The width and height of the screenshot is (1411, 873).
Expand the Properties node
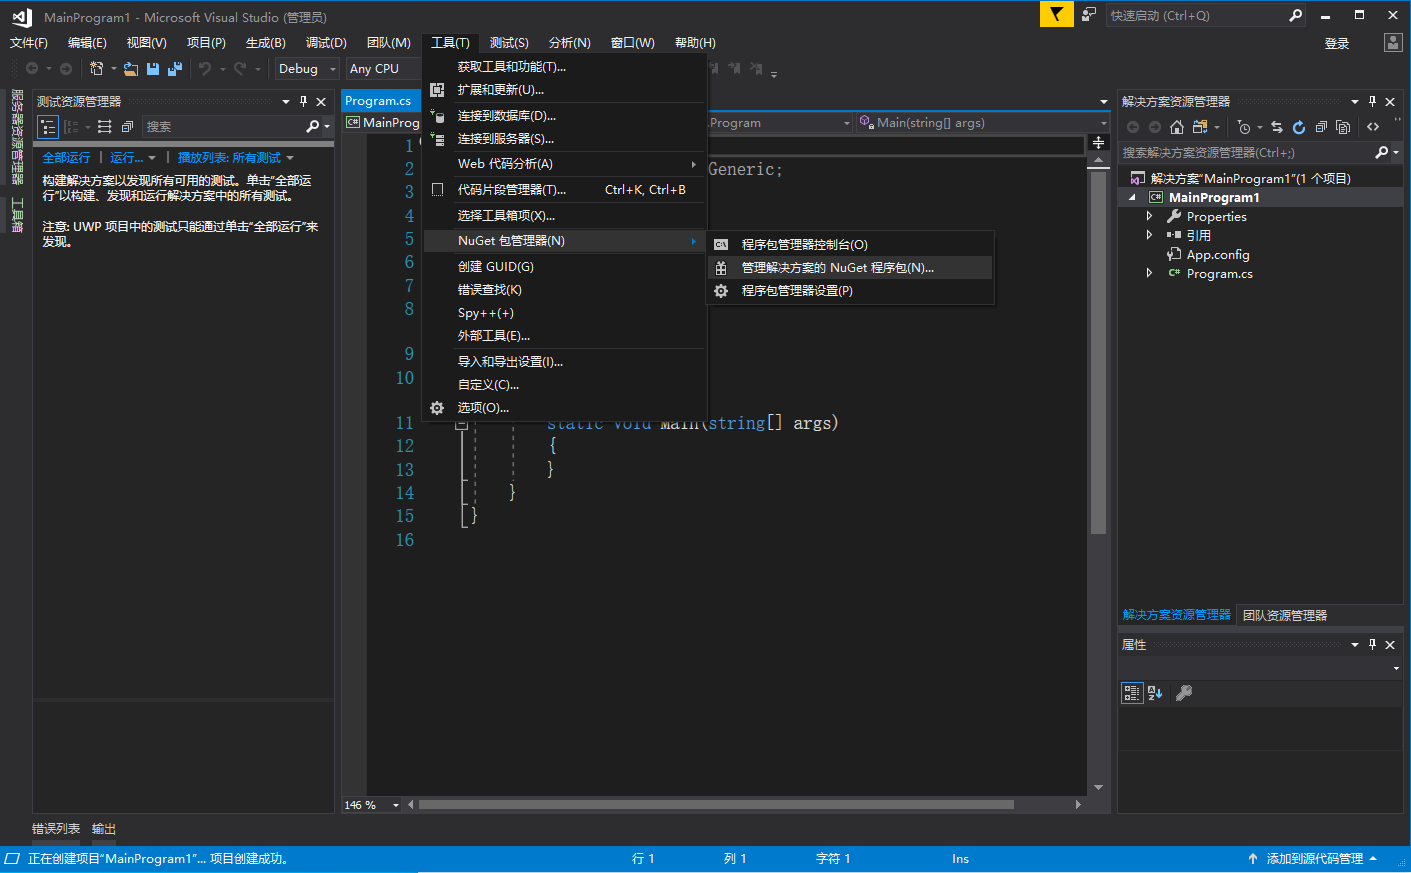(1149, 216)
